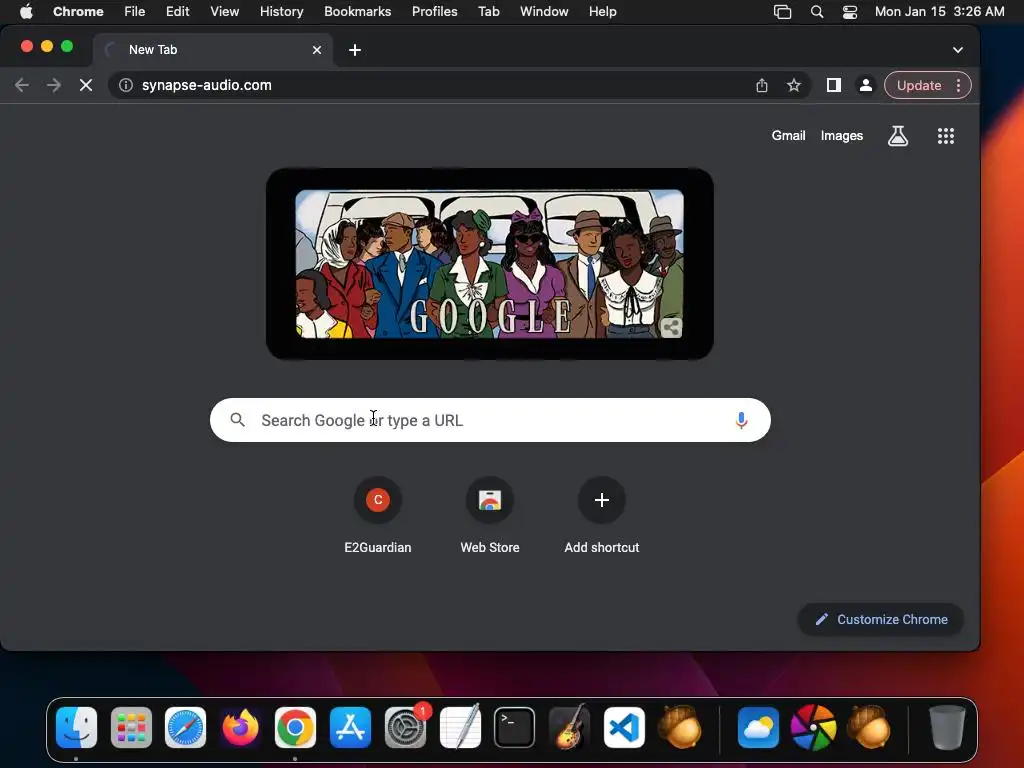Open a new tab

click(x=355, y=50)
